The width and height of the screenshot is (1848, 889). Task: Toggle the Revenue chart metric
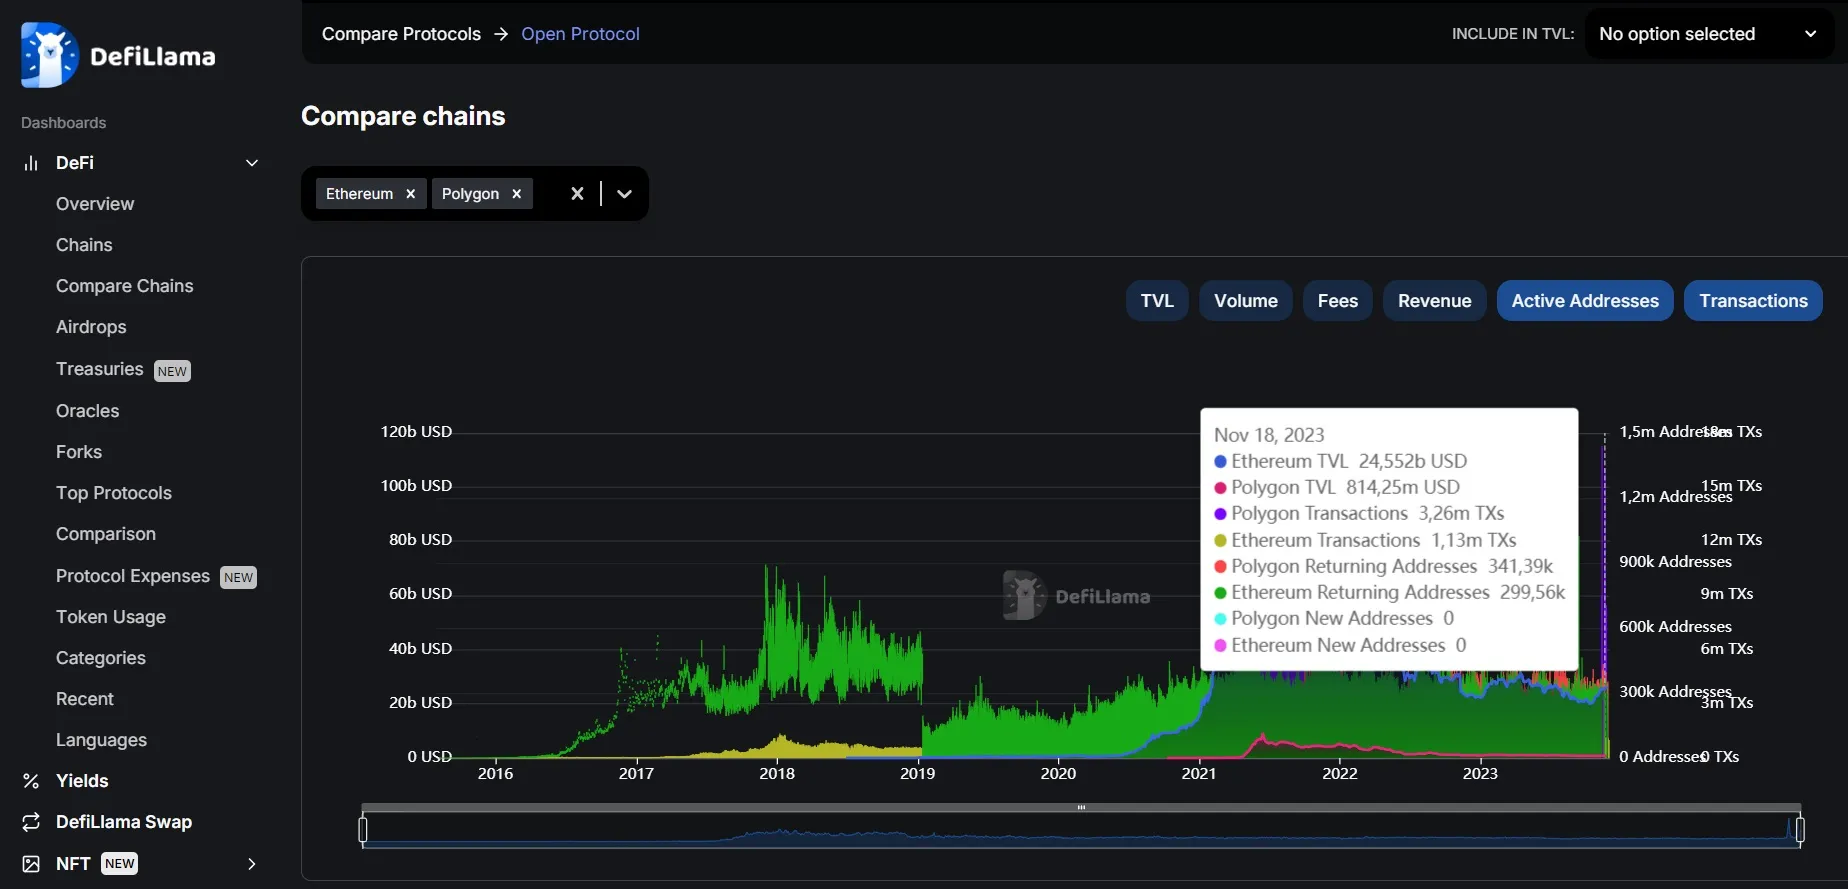pyautogui.click(x=1434, y=301)
